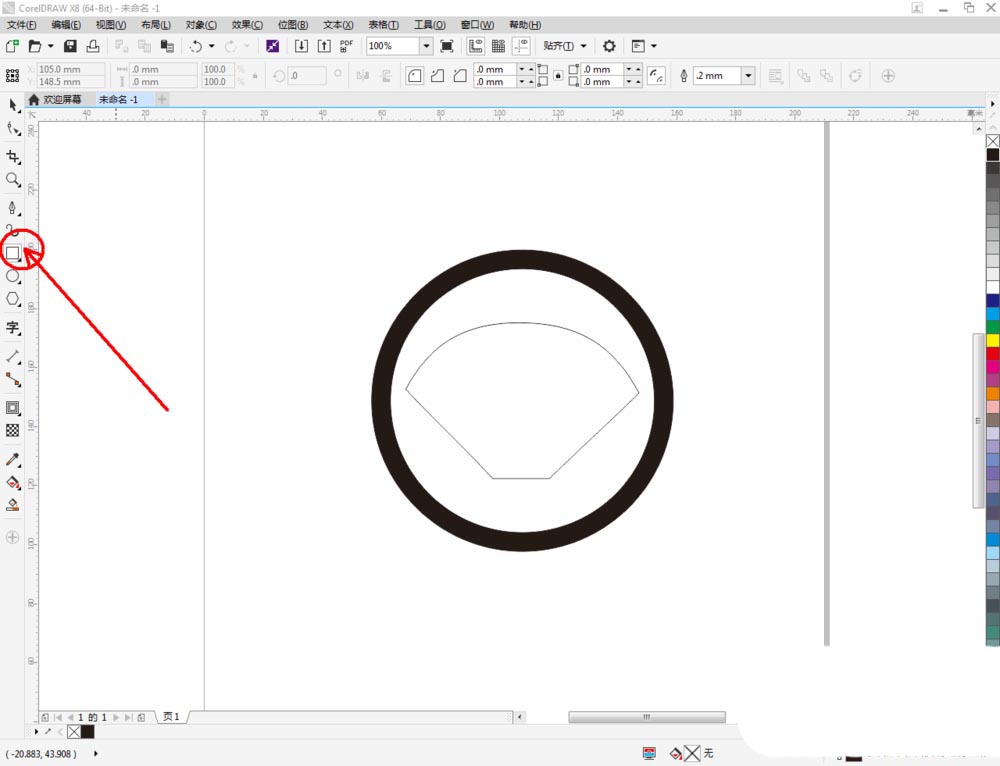Click the Save disk icon
1000x766 pixels.
(70, 46)
